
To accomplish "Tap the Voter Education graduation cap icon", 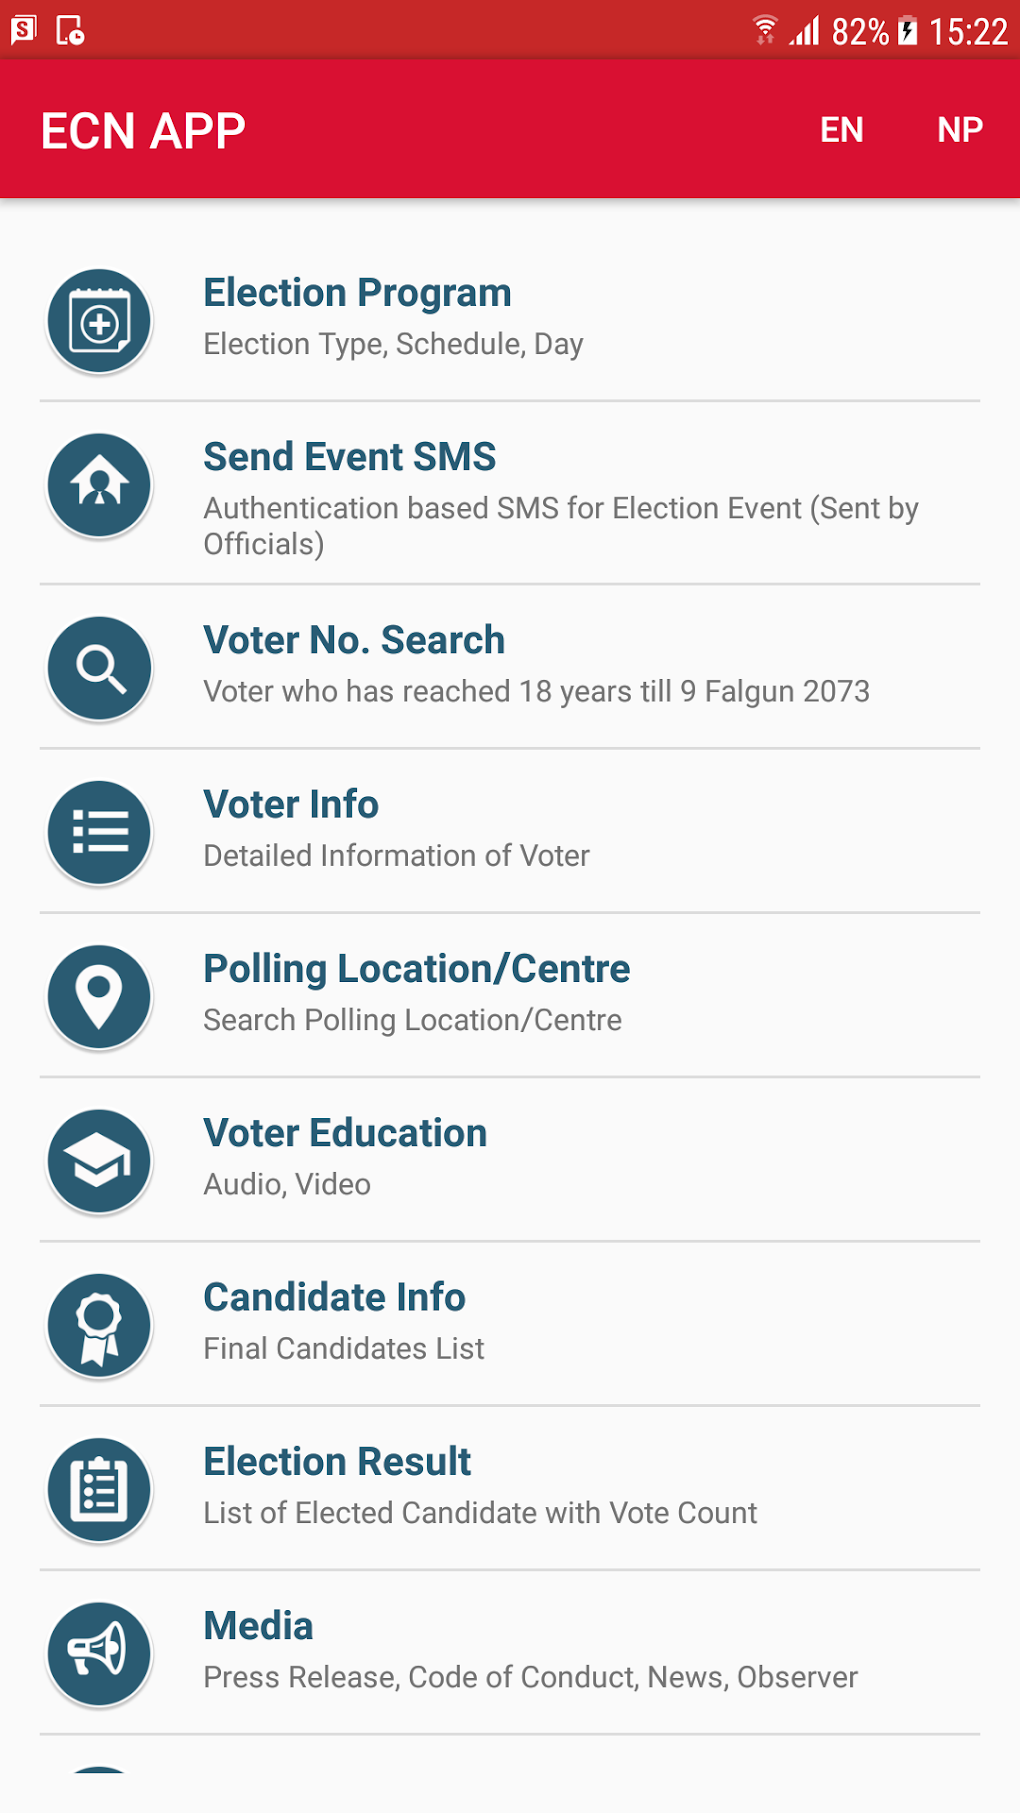I will tap(99, 1161).
